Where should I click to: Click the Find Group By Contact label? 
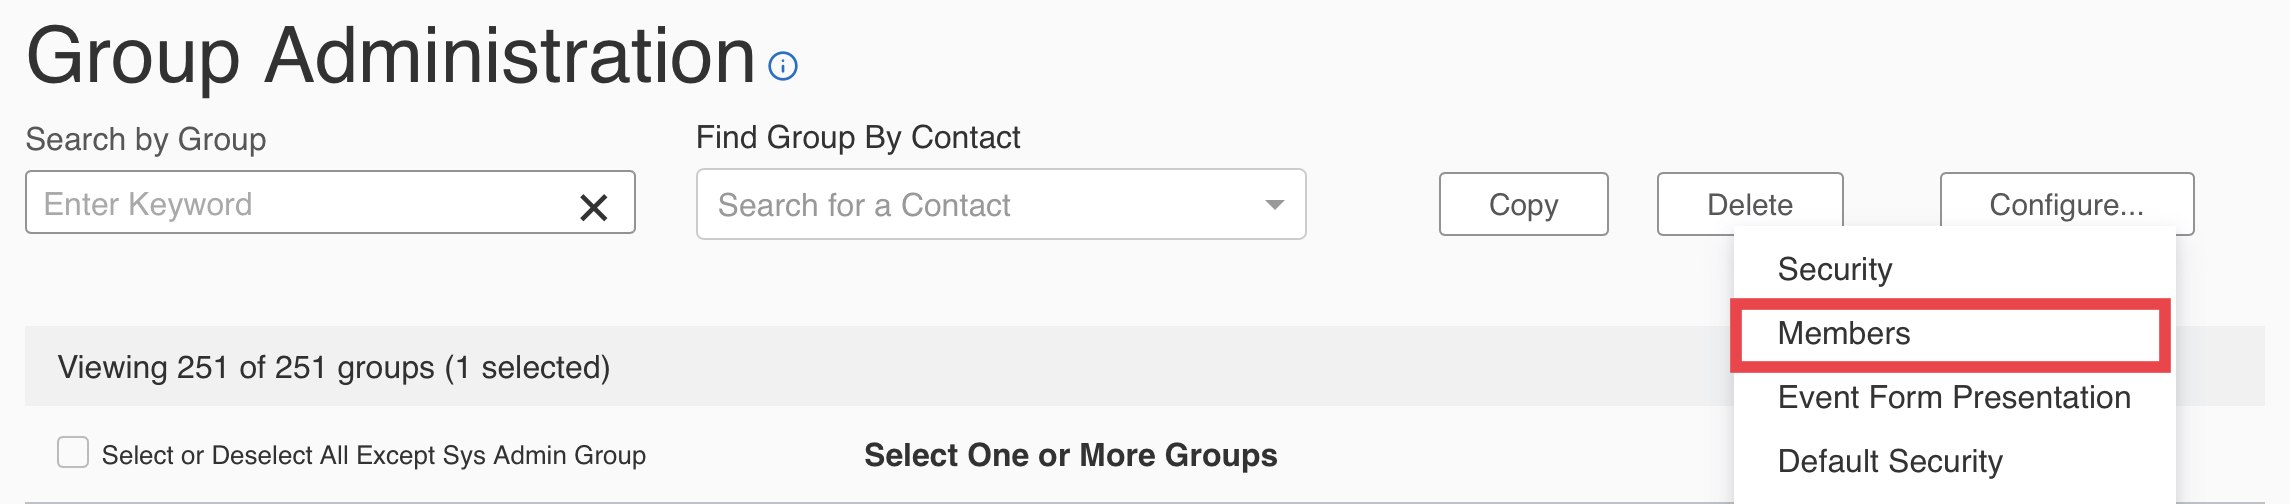click(858, 137)
